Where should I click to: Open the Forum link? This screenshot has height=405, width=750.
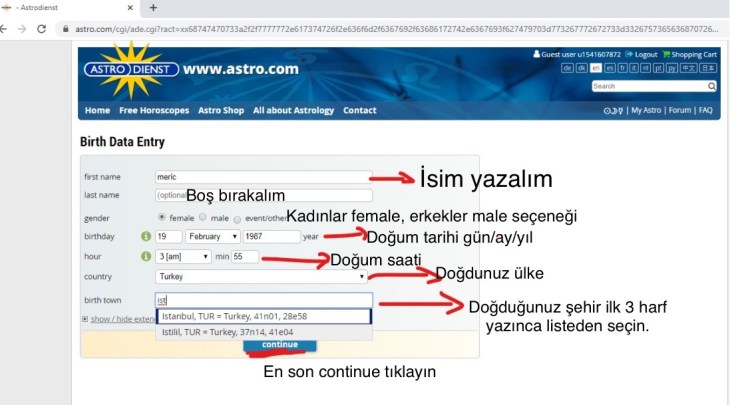point(680,110)
